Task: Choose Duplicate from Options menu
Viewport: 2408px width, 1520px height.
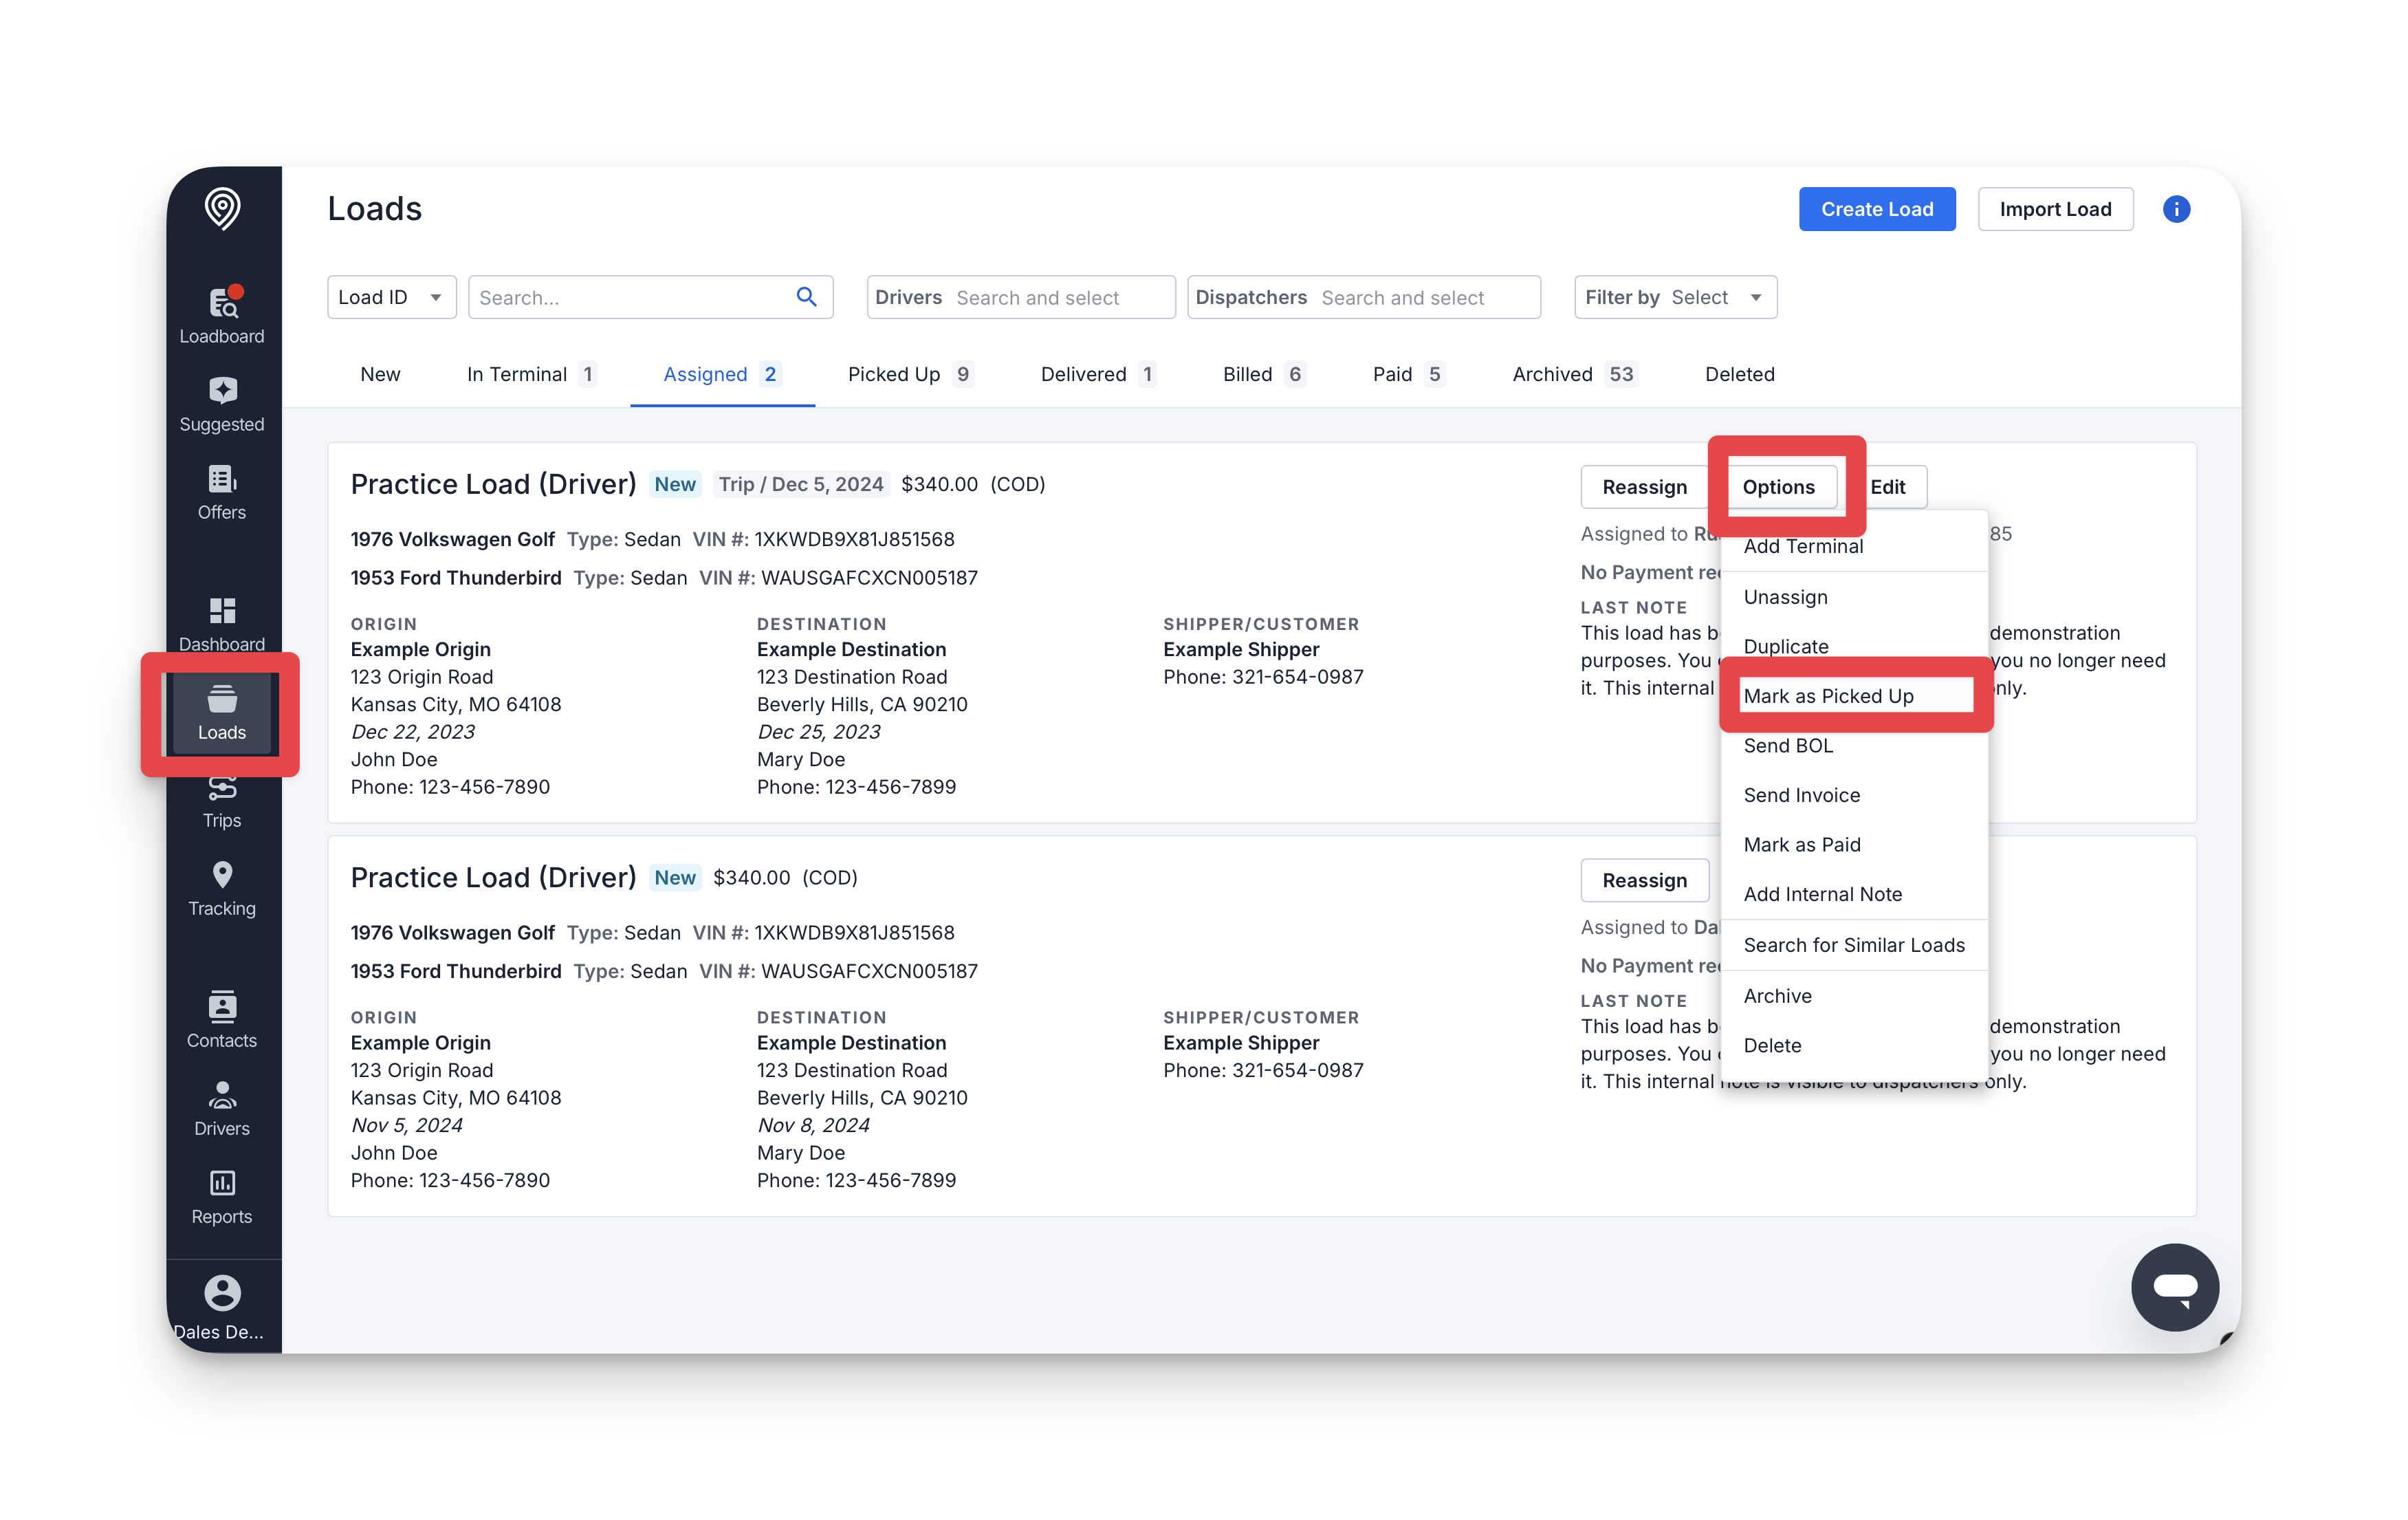Action: 1854,646
